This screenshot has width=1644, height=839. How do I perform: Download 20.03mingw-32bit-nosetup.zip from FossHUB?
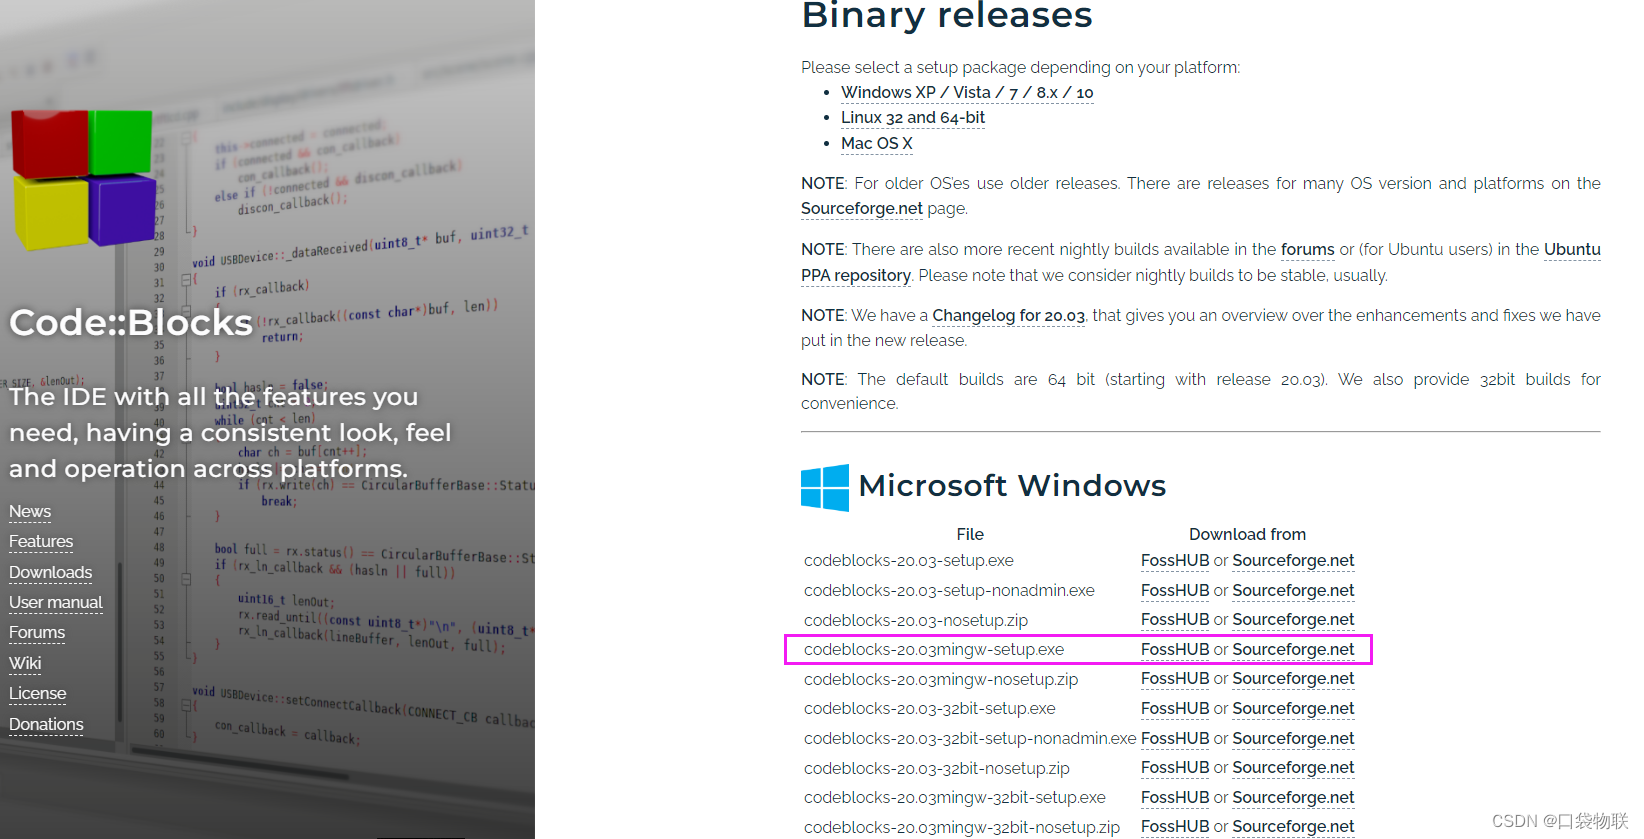click(1175, 827)
